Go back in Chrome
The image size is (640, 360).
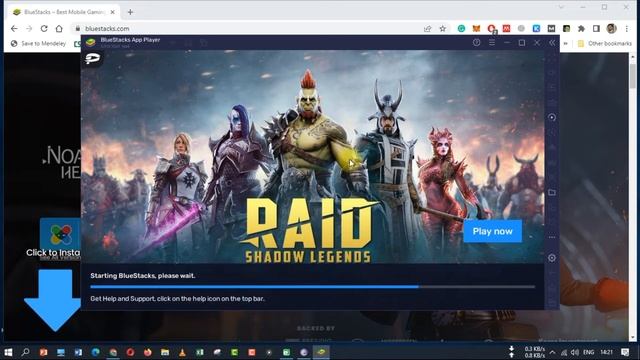click(14, 29)
